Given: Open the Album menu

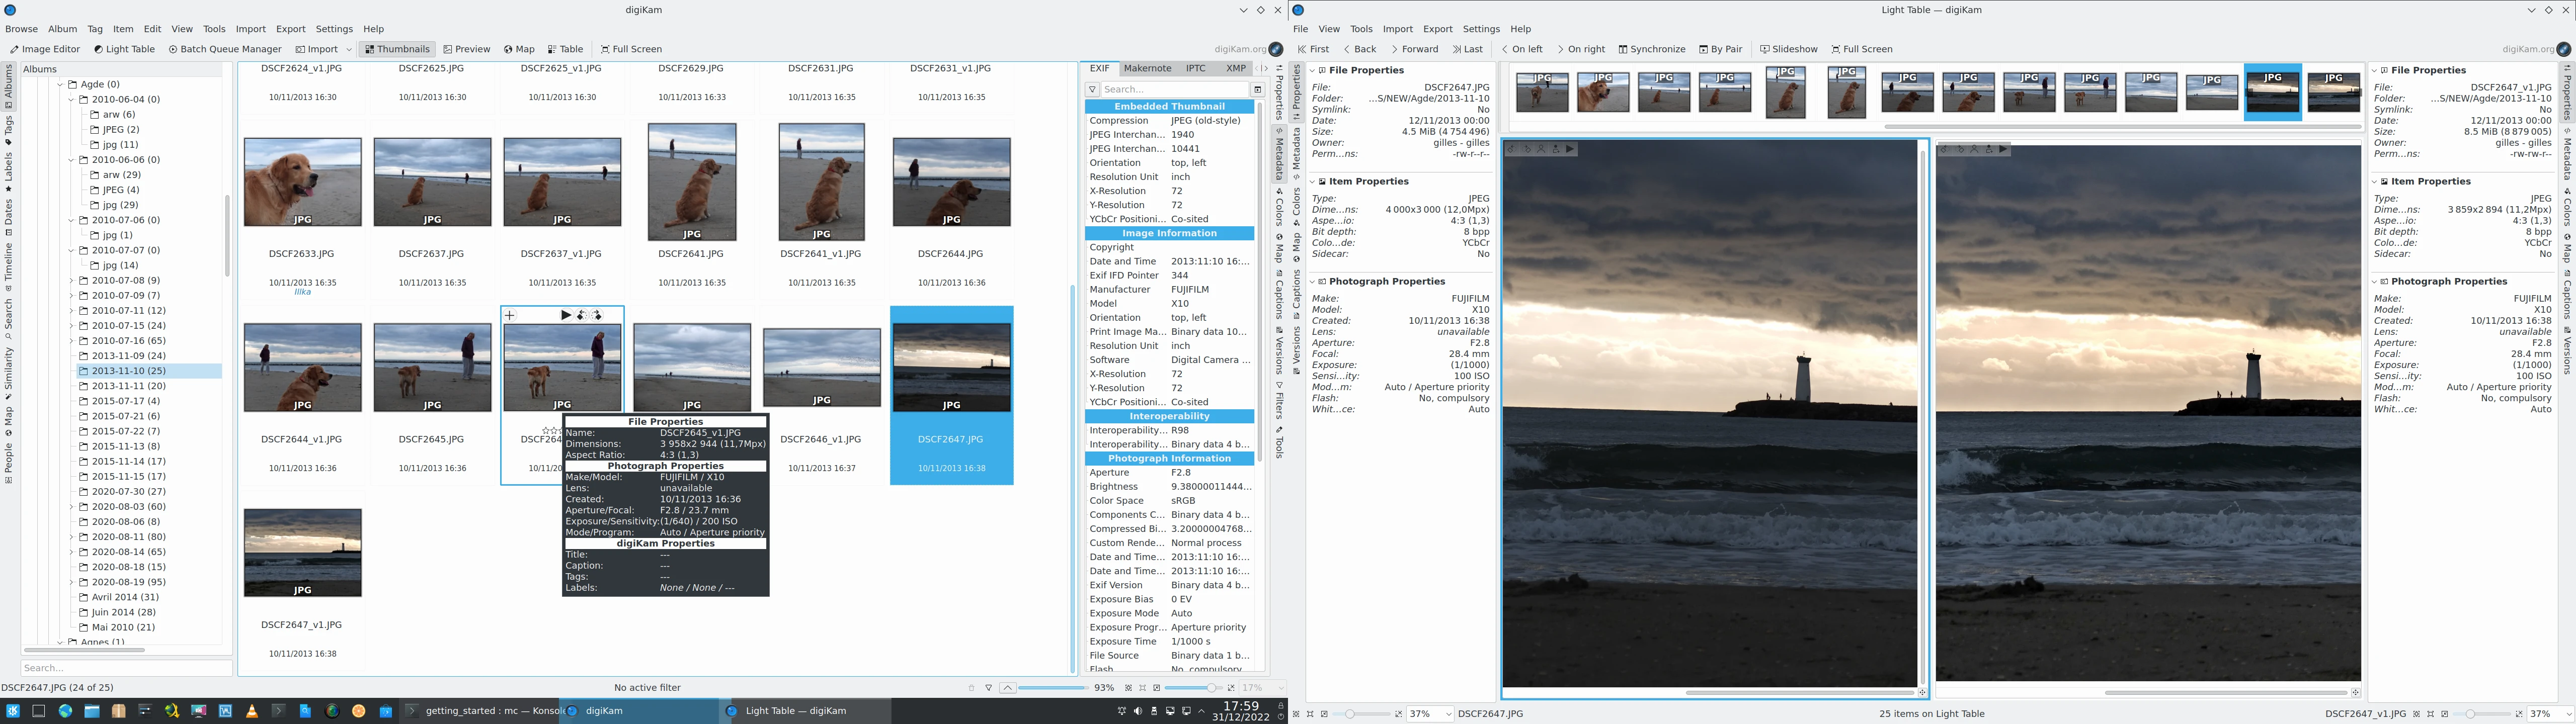Looking at the screenshot, I should click(62, 29).
